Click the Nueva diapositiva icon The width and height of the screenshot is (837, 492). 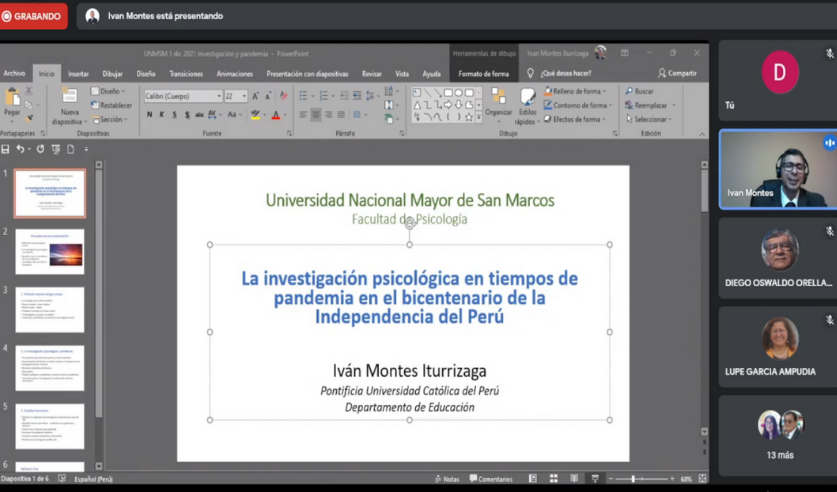[69, 96]
